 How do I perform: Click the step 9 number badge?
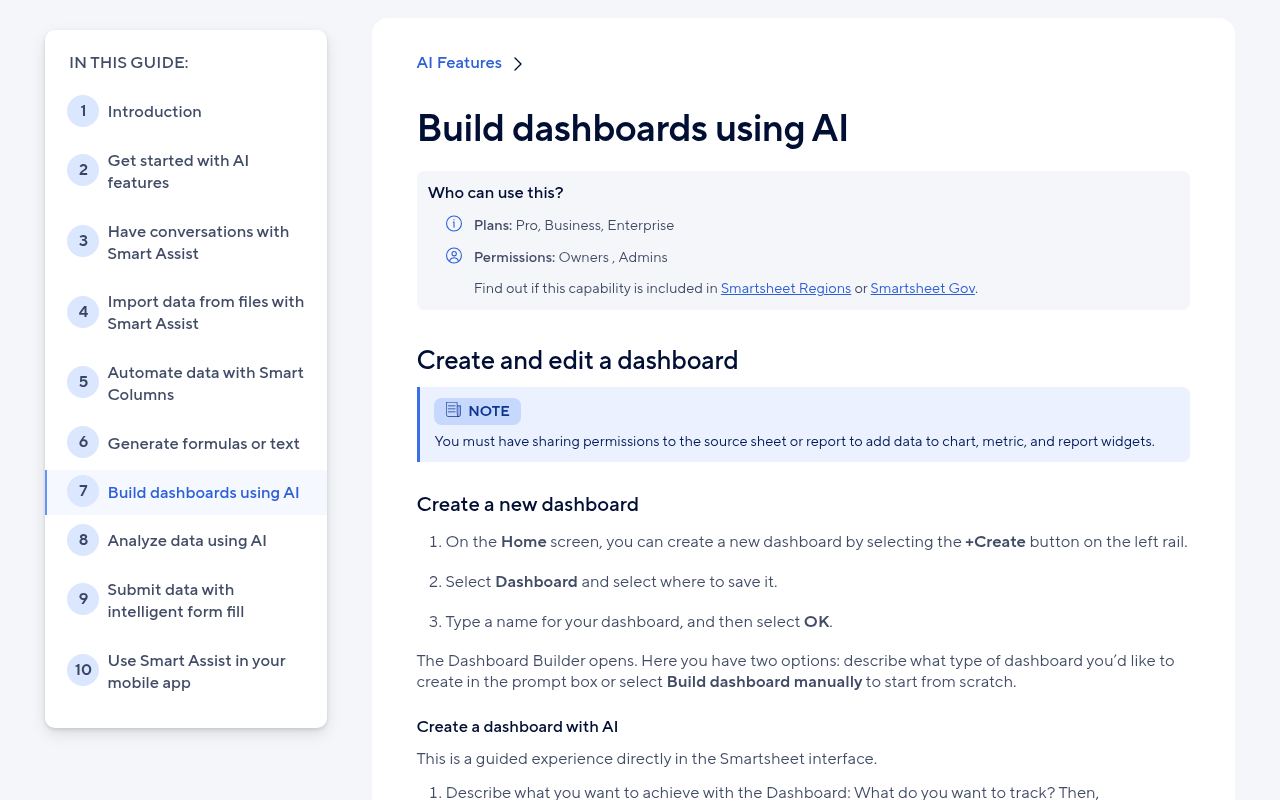click(x=83, y=599)
